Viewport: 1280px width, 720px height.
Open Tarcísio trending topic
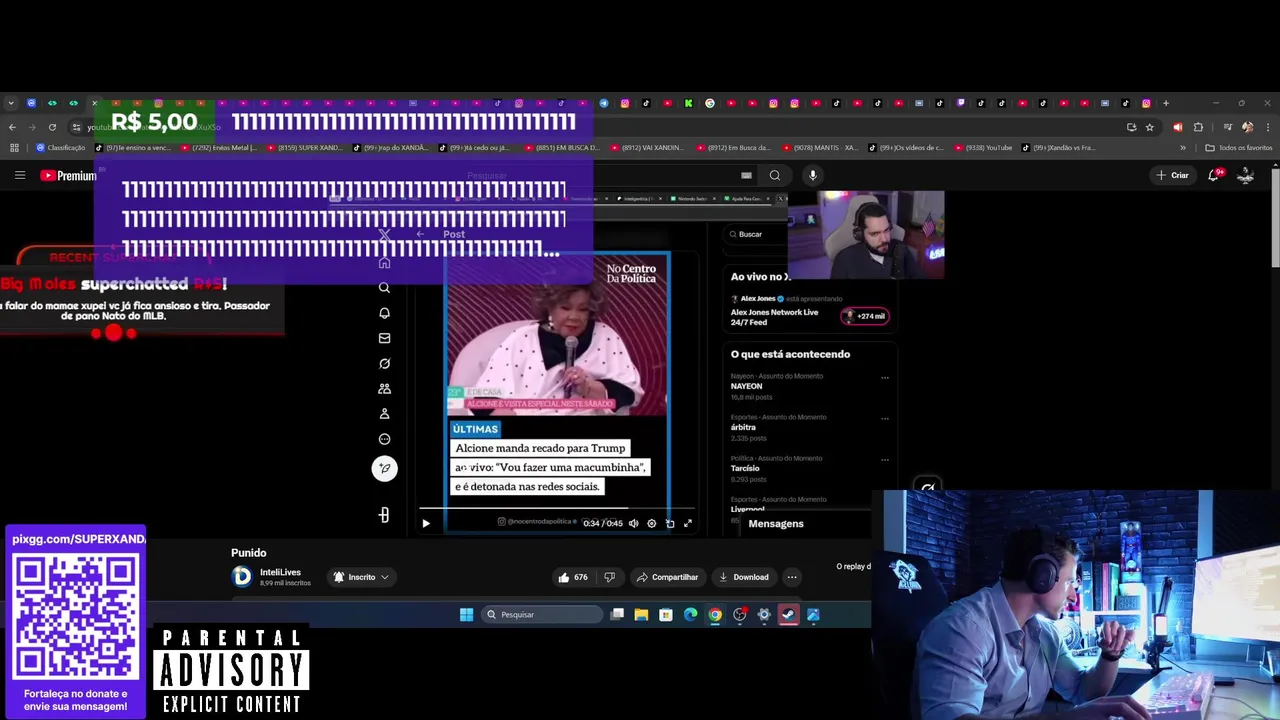[x=745, y=468]
